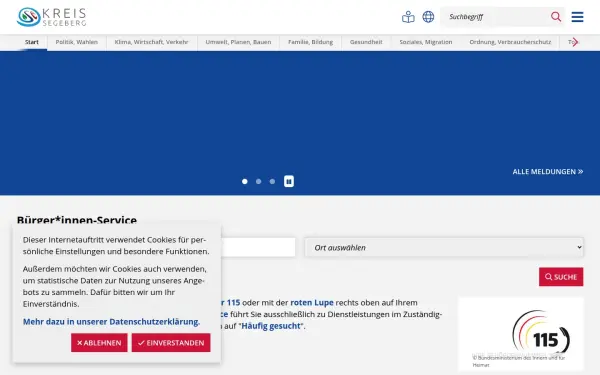
Task: Open the Gesundheit menu
Action: (366, 42)
